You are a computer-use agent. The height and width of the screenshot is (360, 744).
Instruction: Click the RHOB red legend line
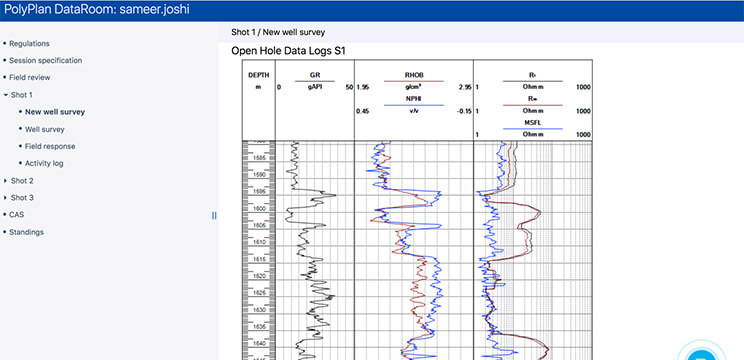coord(413,81)
